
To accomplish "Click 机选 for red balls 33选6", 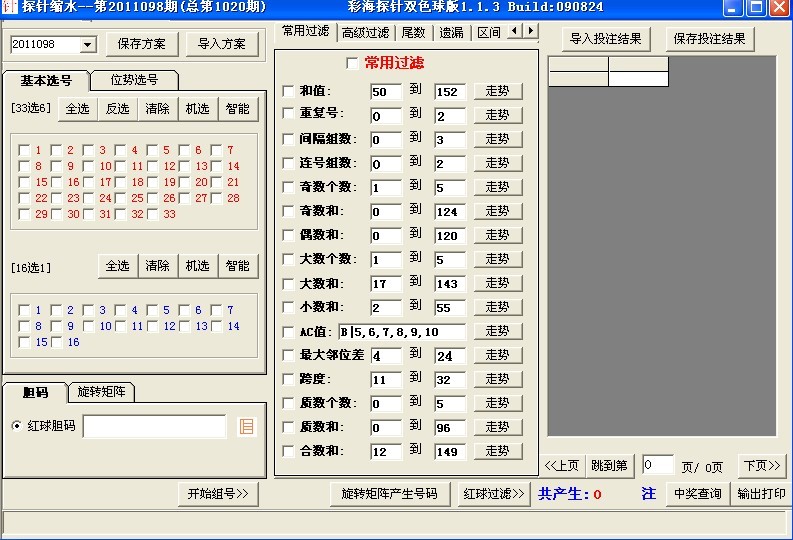I will point(198,109).
